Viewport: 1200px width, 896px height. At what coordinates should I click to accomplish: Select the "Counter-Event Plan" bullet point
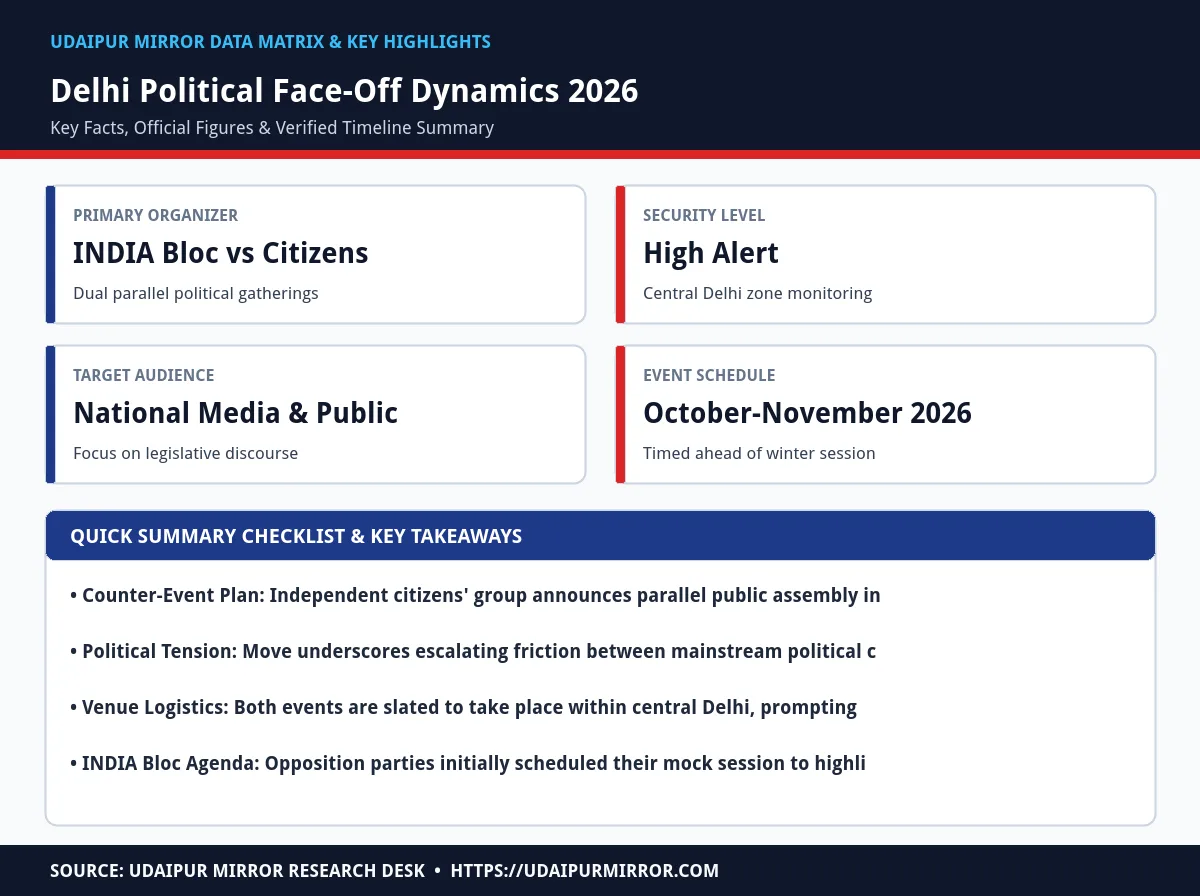[475, 595]
